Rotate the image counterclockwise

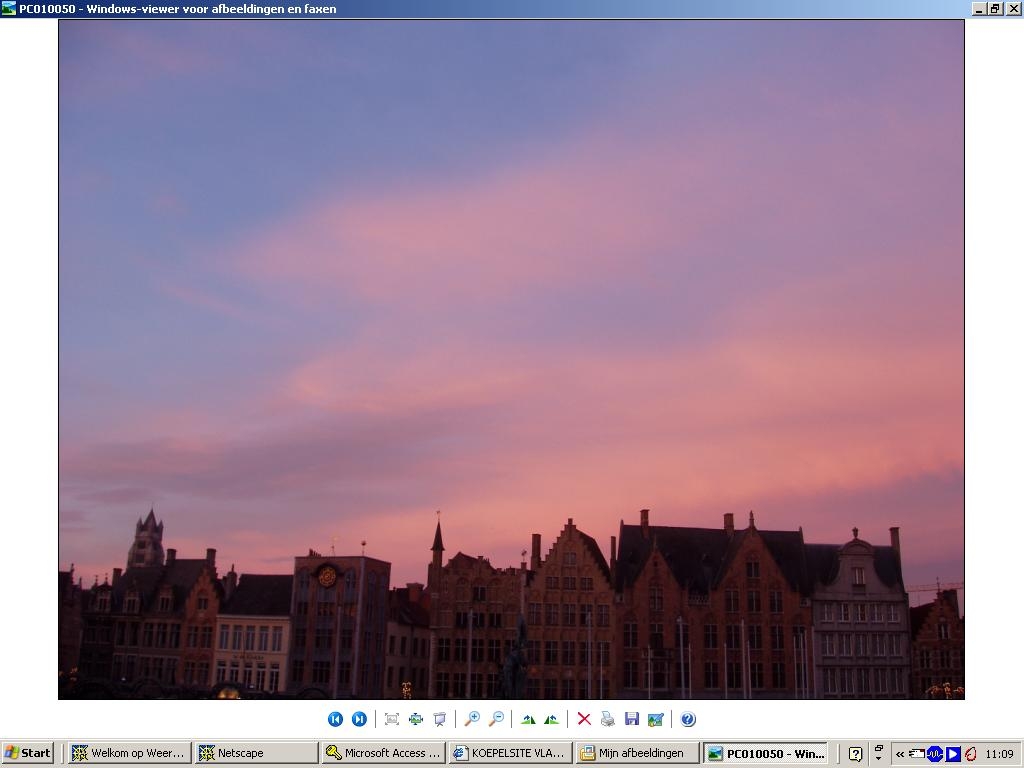(551, 719)
